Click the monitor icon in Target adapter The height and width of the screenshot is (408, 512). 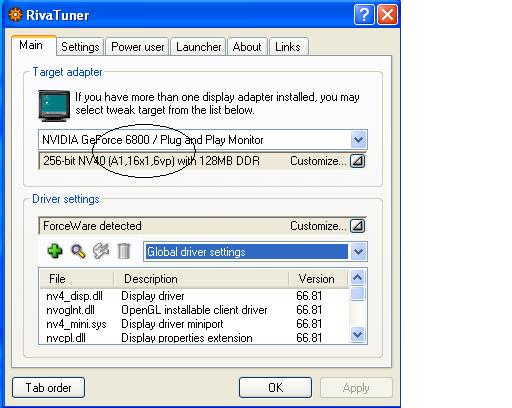pyautogui.click(x=54, y=105)
